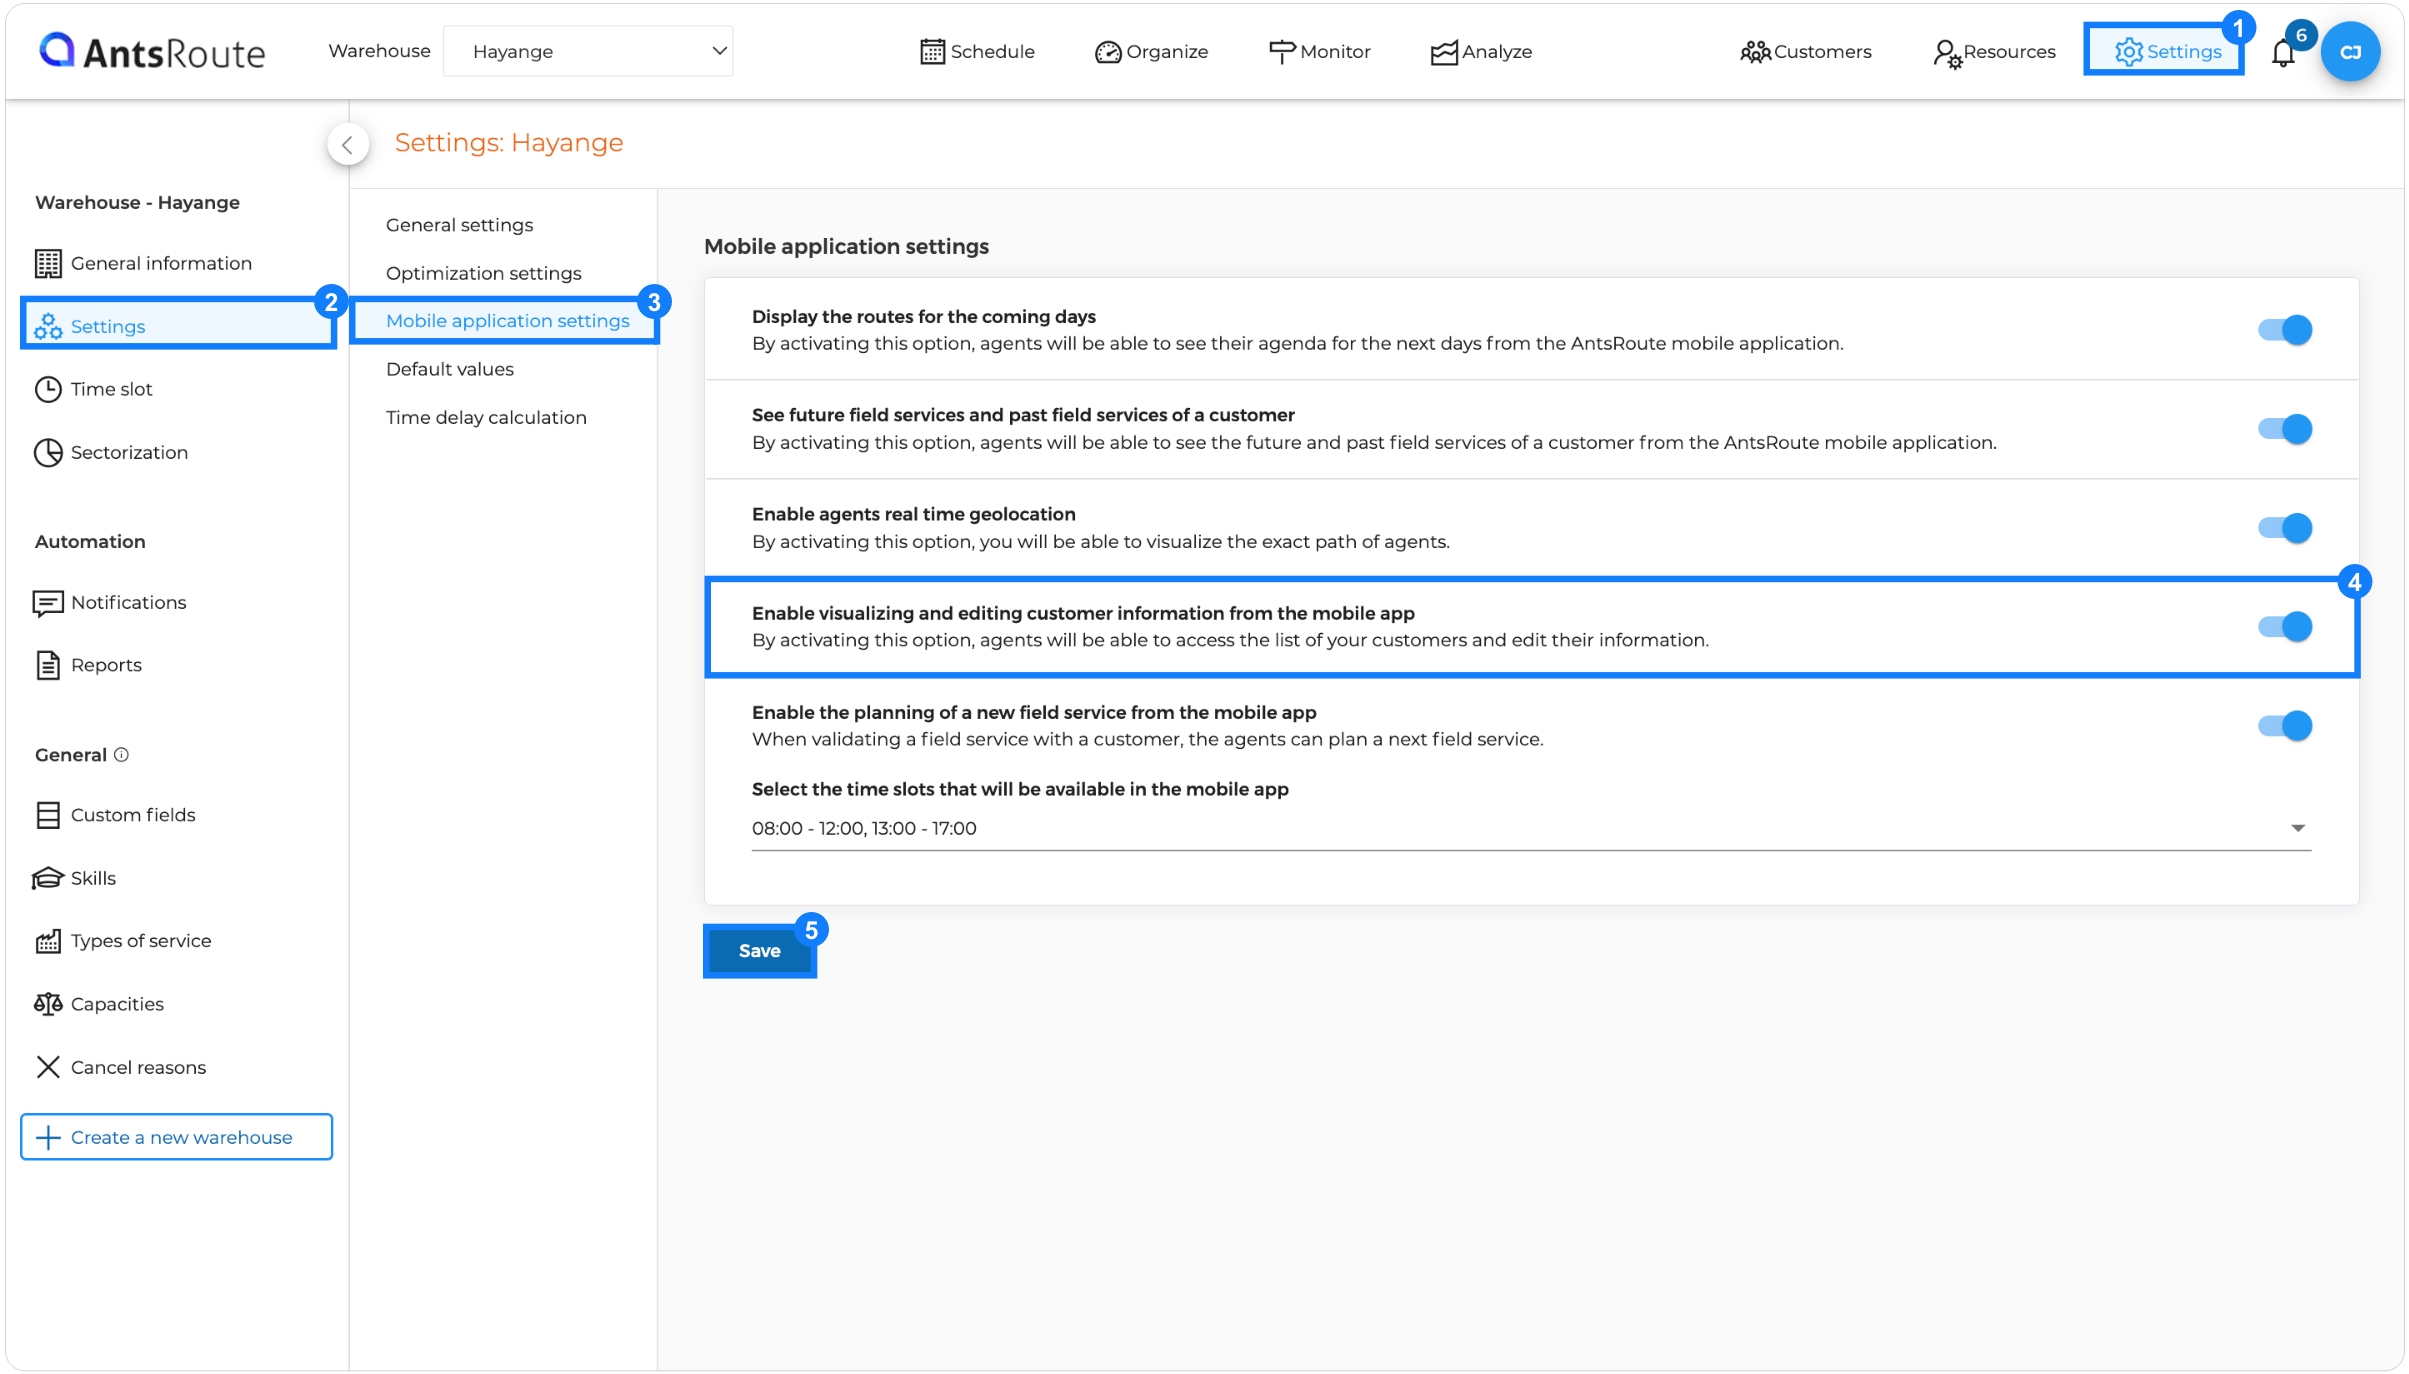
Task: Click the Monitor signpost icon
Action: [1281, 52]
